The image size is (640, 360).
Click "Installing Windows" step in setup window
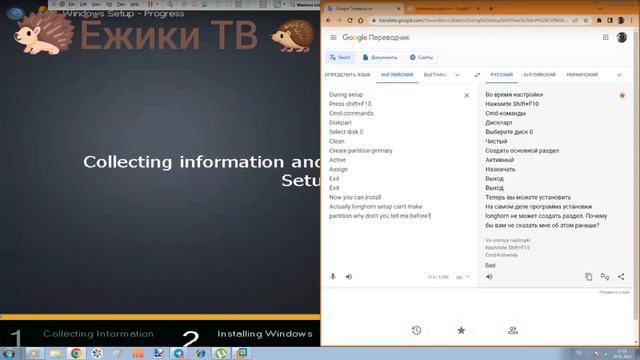point(264,334)
